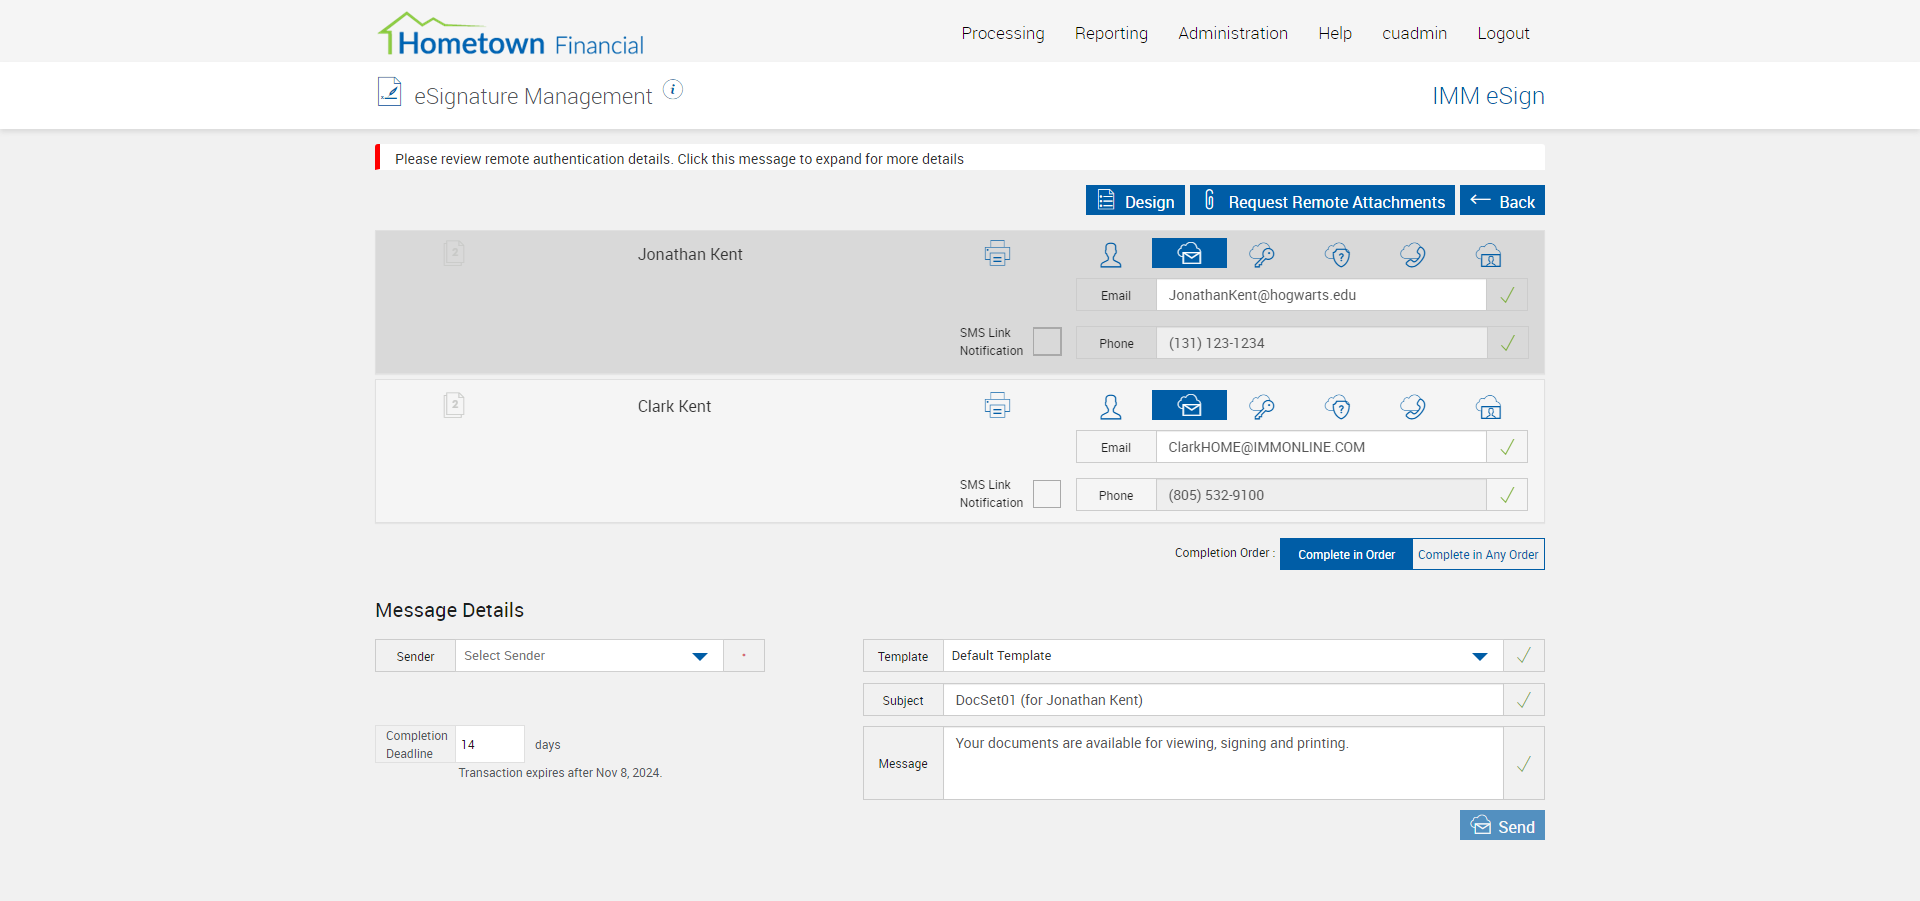The image size is (1920, 901).
Task: Click the Request Remote Attachments button
Action: coord(1322,200)
